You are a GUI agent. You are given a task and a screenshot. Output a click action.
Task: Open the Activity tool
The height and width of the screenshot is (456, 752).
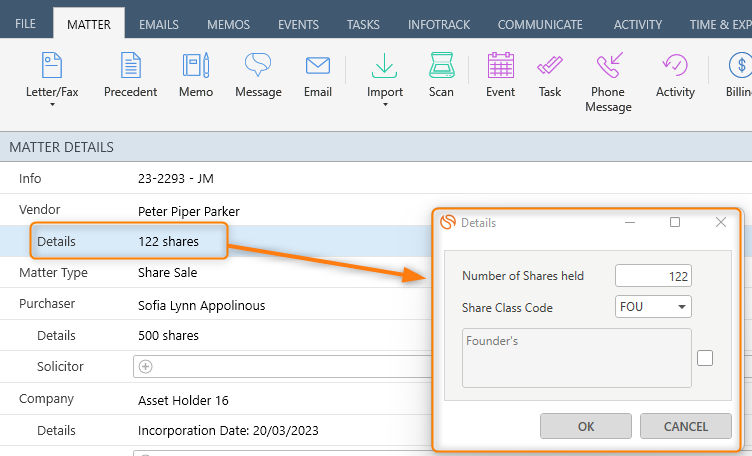pos(675,75)
